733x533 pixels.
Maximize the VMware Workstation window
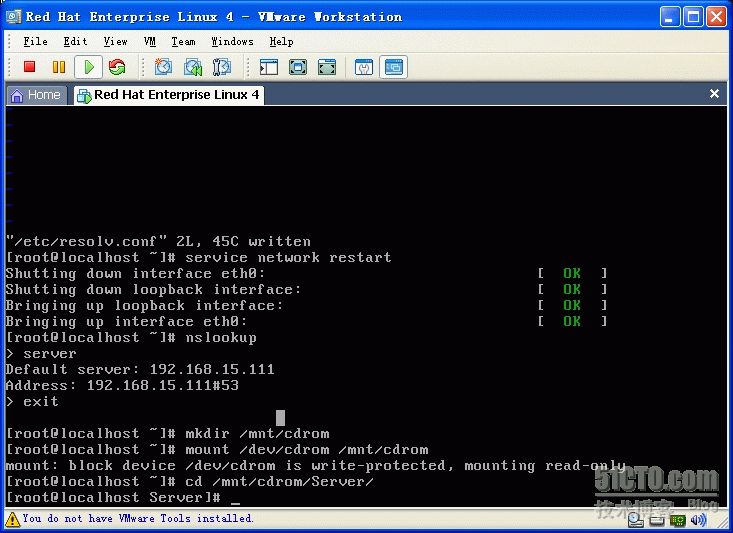[x=693, y=17]
